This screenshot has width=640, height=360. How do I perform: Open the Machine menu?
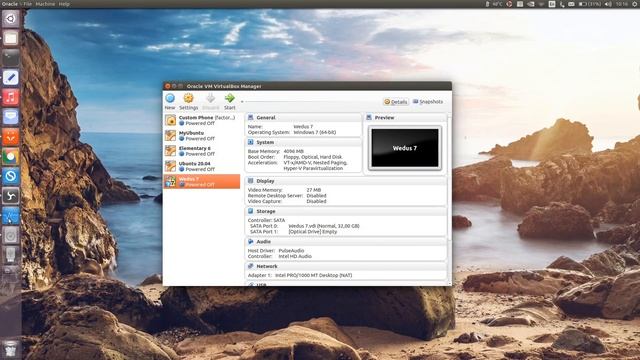[45, 4]
